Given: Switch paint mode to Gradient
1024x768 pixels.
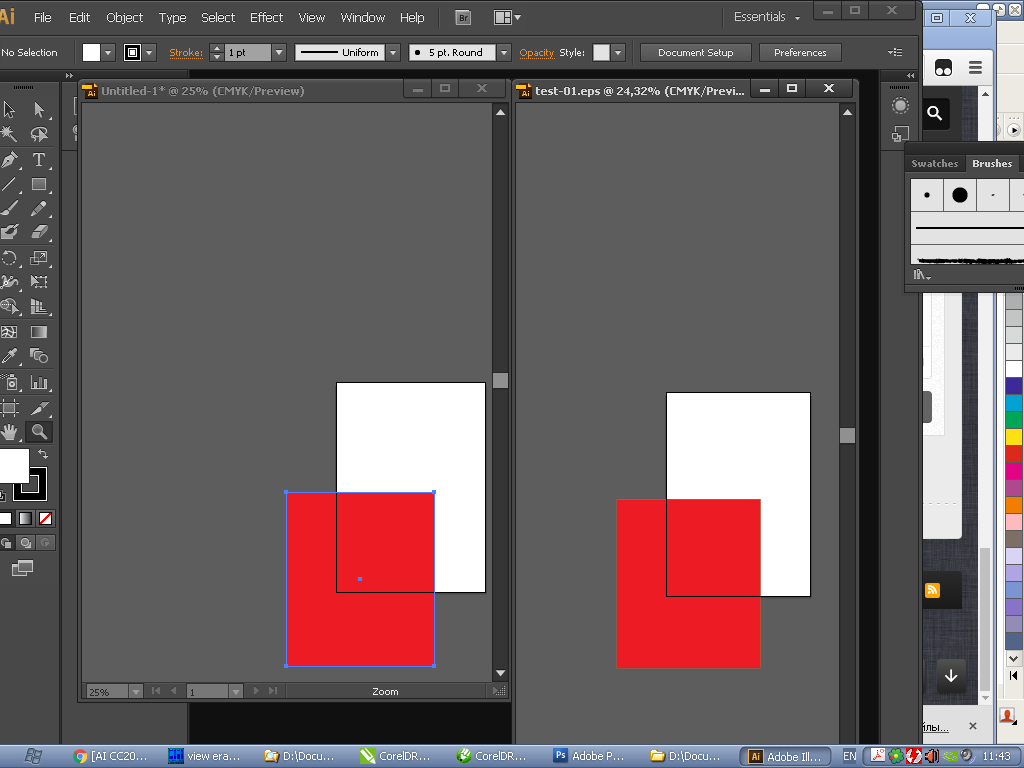Looking at the screenshot, I should click(25, 518).
